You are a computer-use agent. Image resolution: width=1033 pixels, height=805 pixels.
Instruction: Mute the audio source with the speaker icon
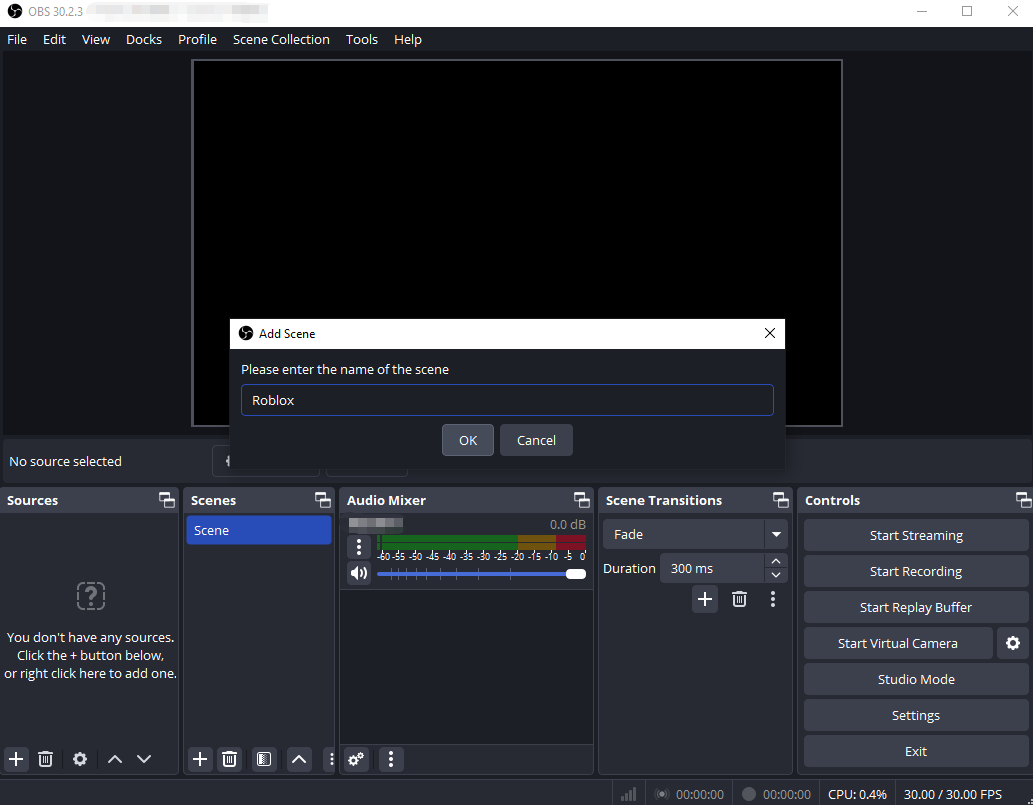tap(358, 572)
